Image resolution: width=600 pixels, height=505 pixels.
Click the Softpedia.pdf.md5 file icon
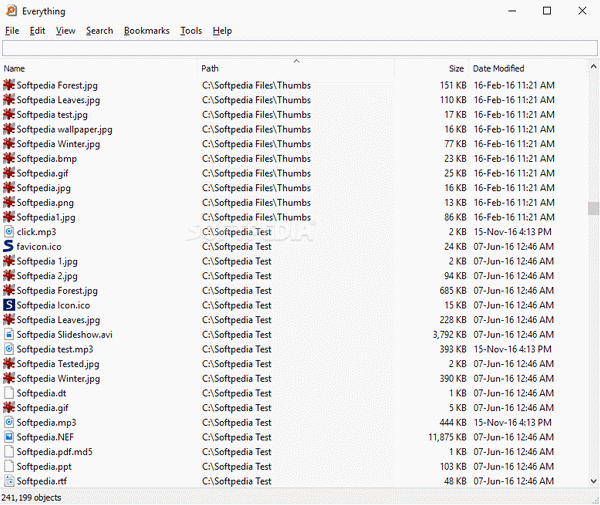(9, 452)
